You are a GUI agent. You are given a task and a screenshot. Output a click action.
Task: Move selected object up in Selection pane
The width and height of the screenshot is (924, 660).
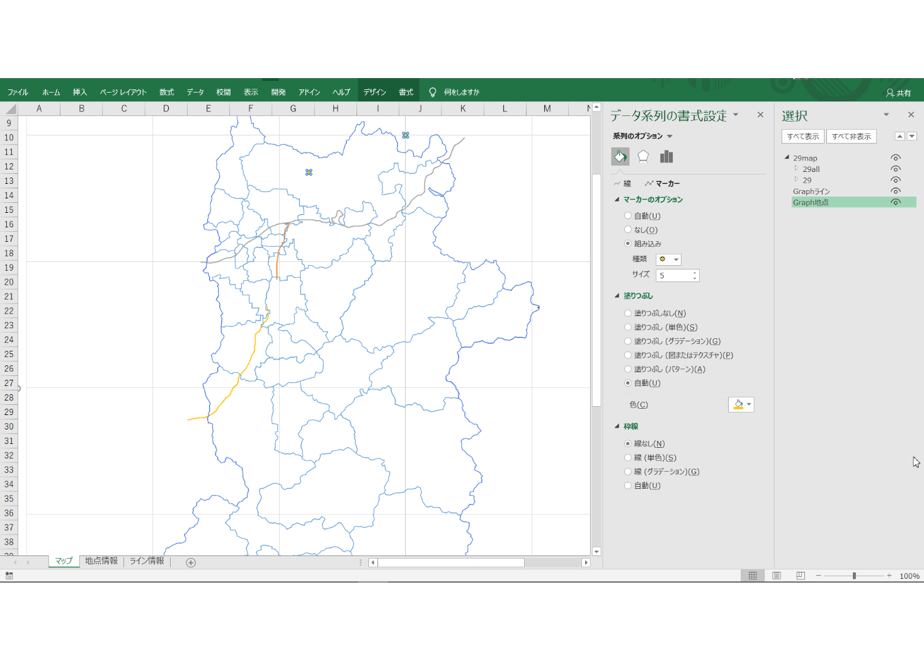899,137
